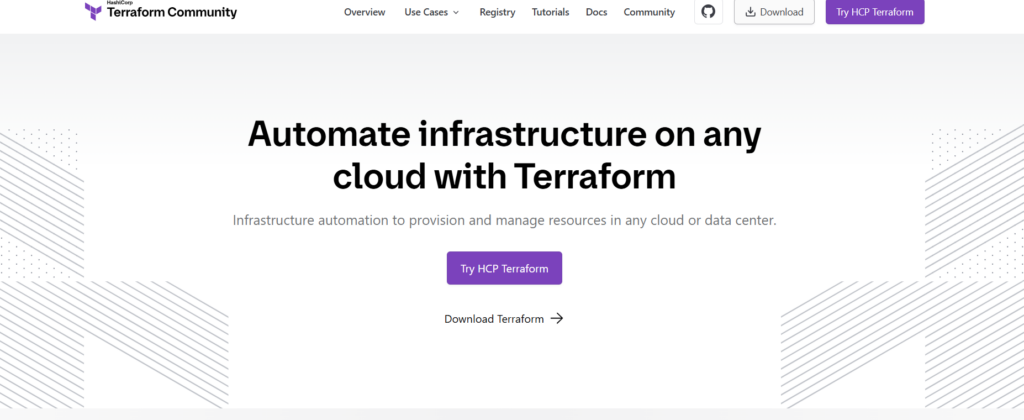Click the Download button in header

pos(774,12)
